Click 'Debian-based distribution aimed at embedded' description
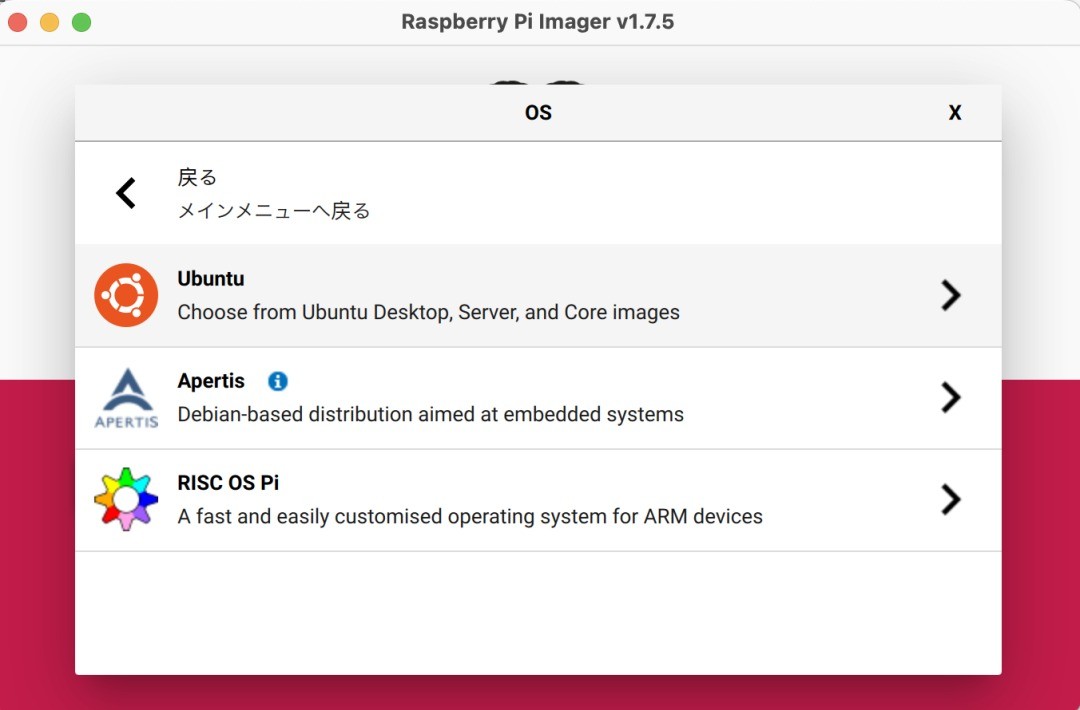 coord(430,415)
